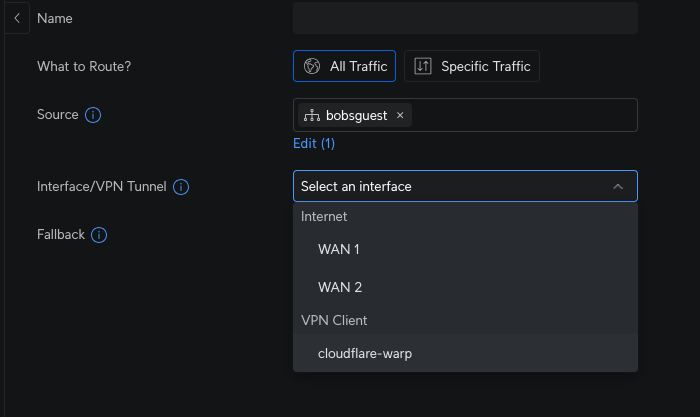Choose WAN 1 from the list

click(465, 250)
